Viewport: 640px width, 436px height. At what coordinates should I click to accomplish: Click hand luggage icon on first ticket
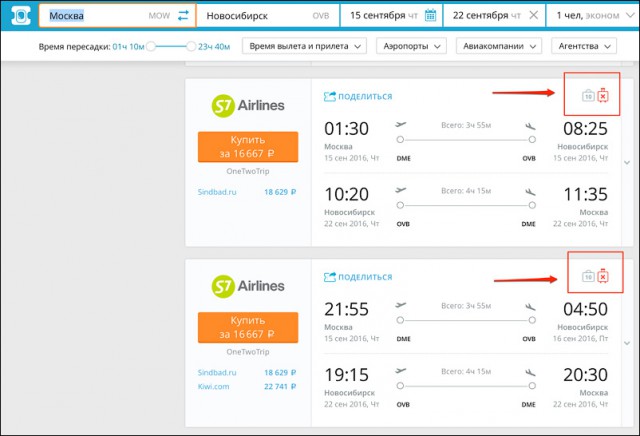pyautogui.click(x=588, y=96)
